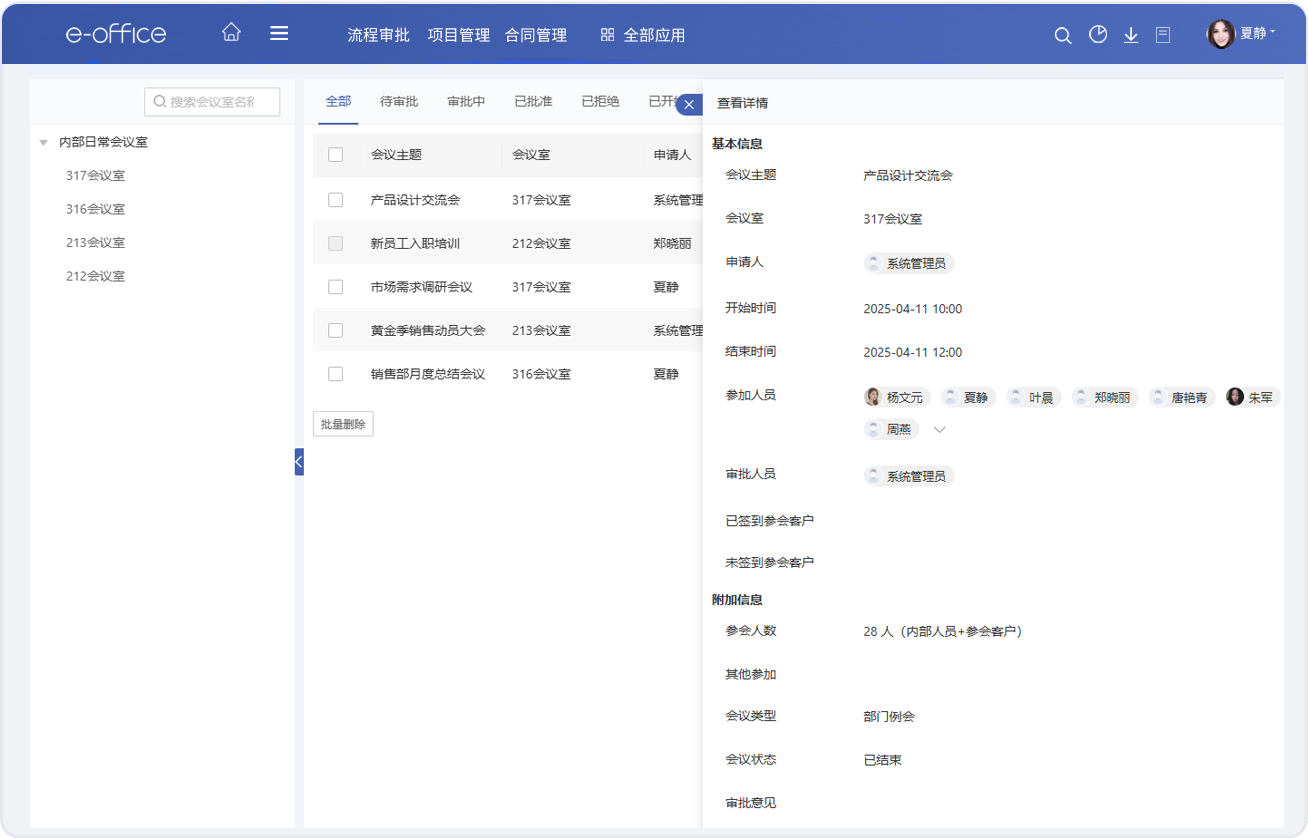Open the hamburger menu icon
Screen dimensions: 1308x838
[279, 33]
